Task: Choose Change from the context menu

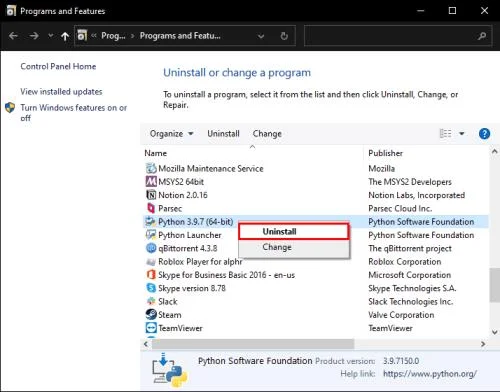Action: [x=294, y=247]
